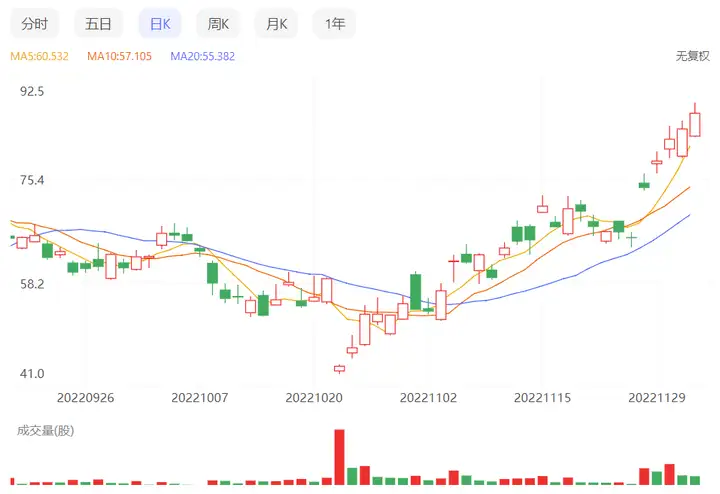Click the MA20:55.382 indicator label
The width and height of the screenshot is (720, 494).
[x=202, y=56]
